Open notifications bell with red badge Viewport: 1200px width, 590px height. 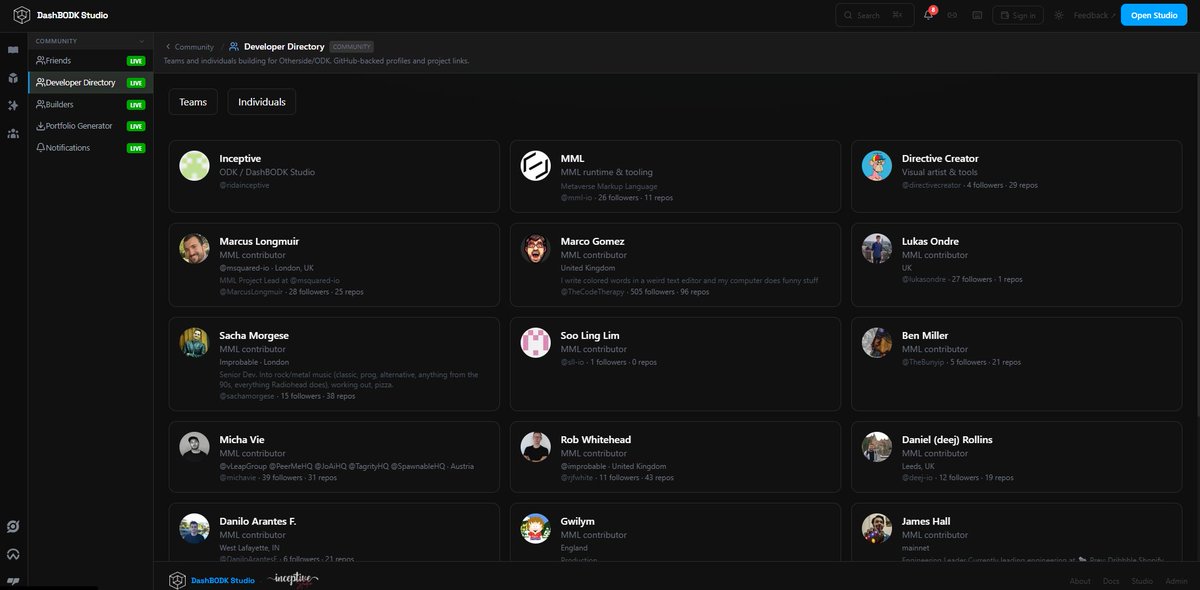tap(929, 15)
